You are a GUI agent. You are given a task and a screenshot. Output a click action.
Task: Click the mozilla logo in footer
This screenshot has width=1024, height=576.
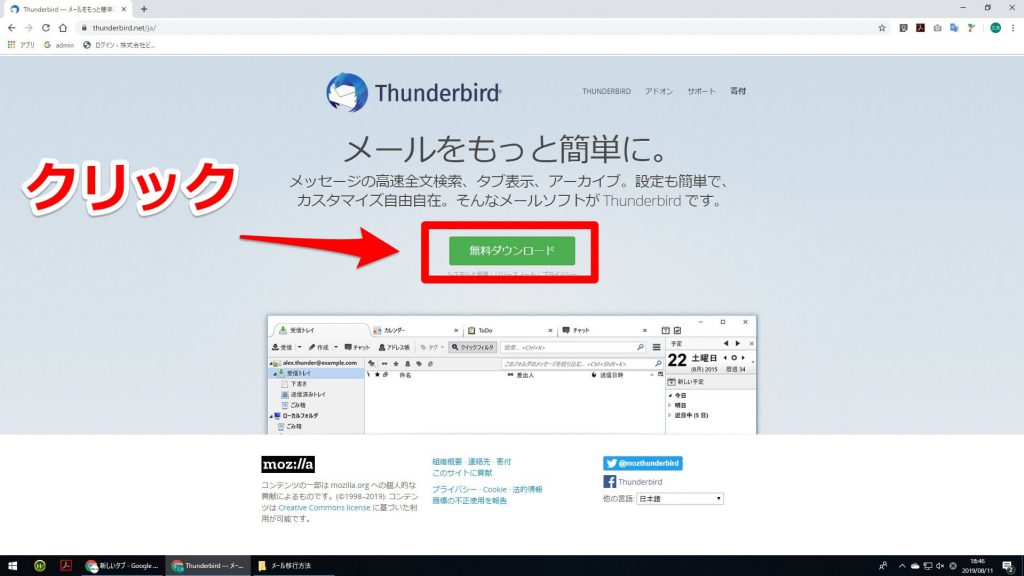288,464
